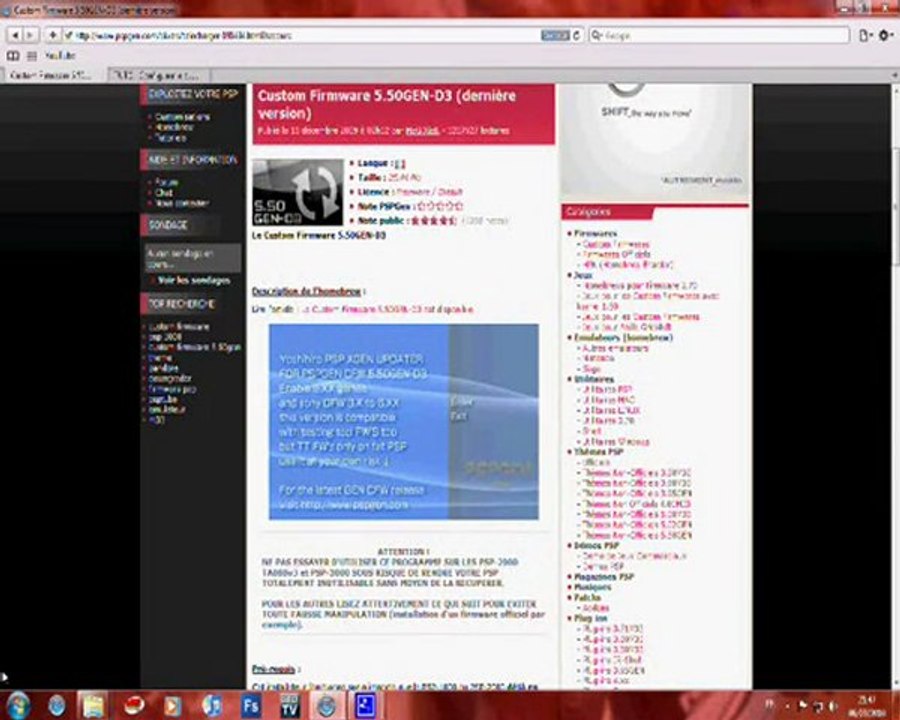900x720 pixels.
Task: Open Emulateurs (homebrew) category
Action: 623,338
